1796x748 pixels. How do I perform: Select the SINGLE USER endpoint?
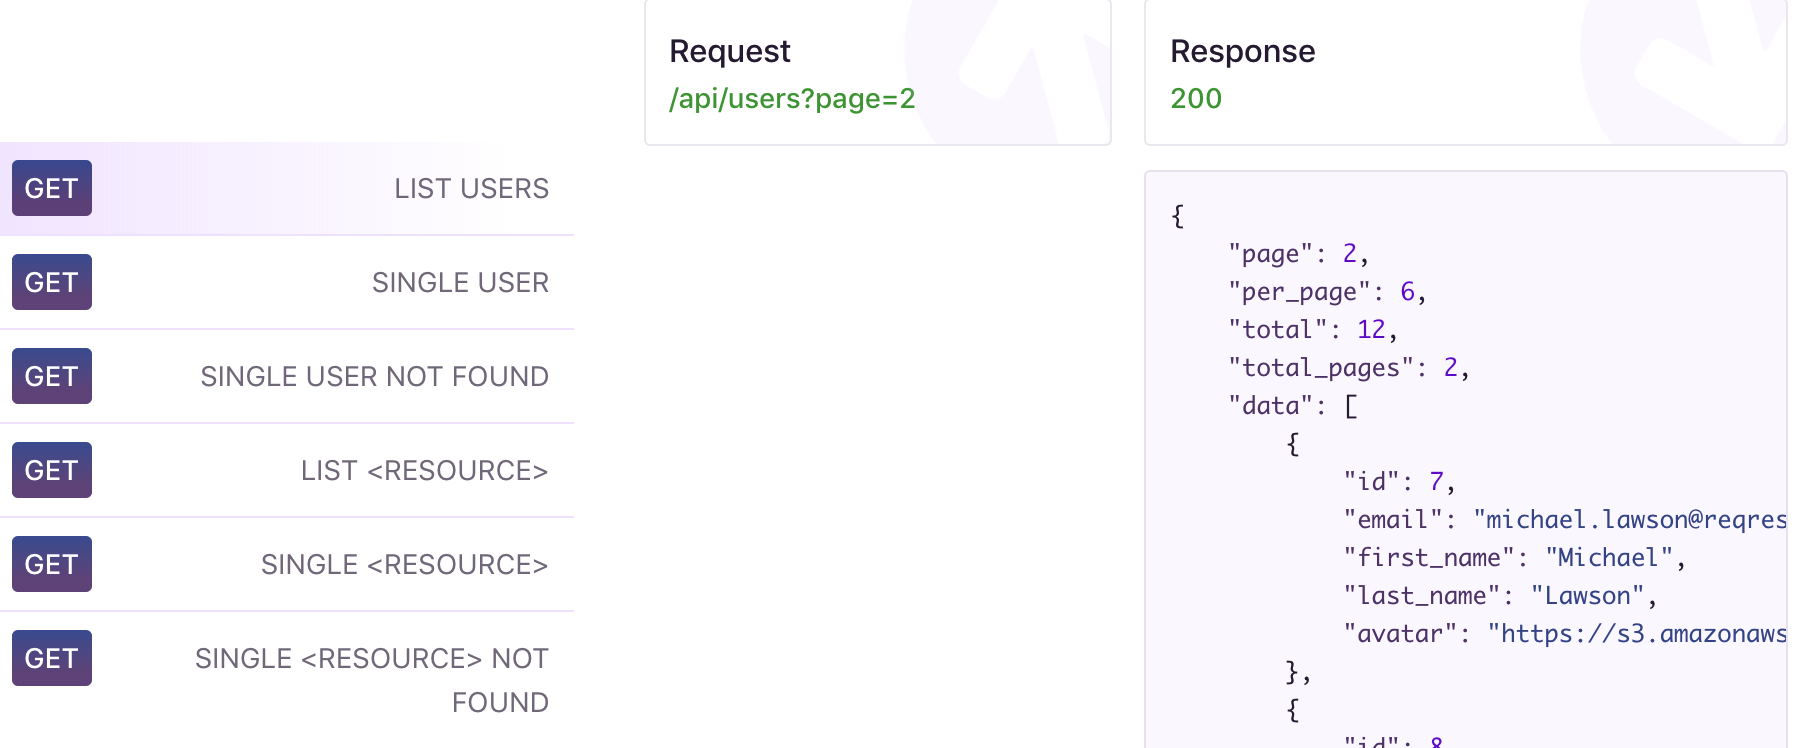pos(460,282)
